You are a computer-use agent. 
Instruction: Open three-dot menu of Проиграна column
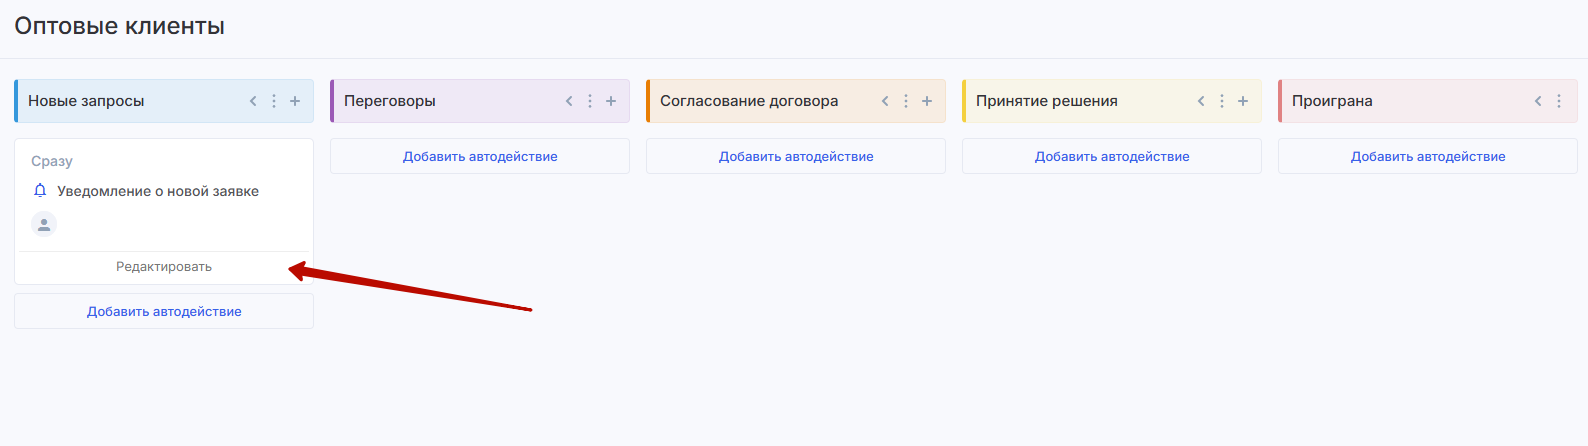point(1559,101)
